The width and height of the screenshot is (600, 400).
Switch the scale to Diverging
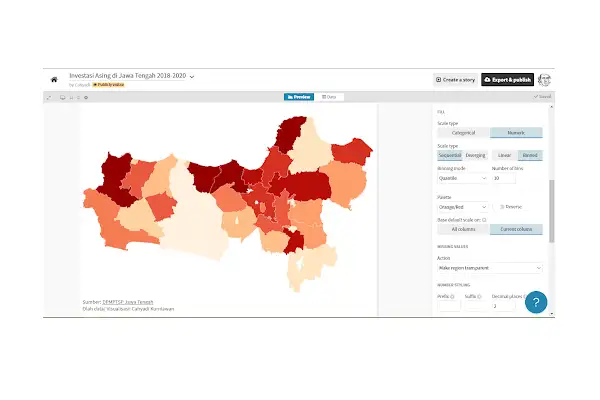pyautogui.click(x=475, y=155)
